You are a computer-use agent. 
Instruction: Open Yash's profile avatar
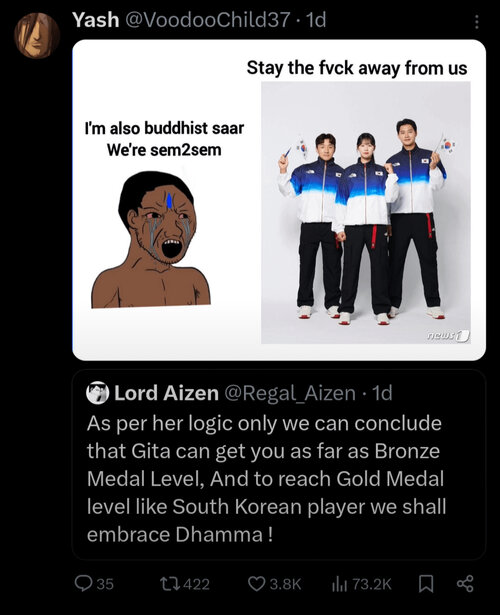37,36
